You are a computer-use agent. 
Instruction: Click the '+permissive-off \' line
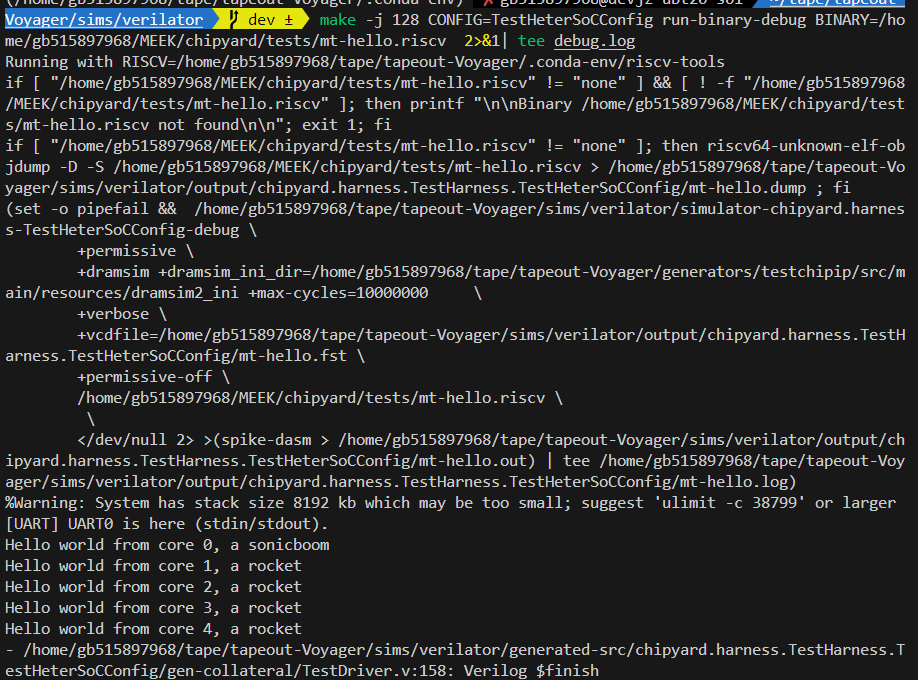pyautogui.click(x=153, y=377)
